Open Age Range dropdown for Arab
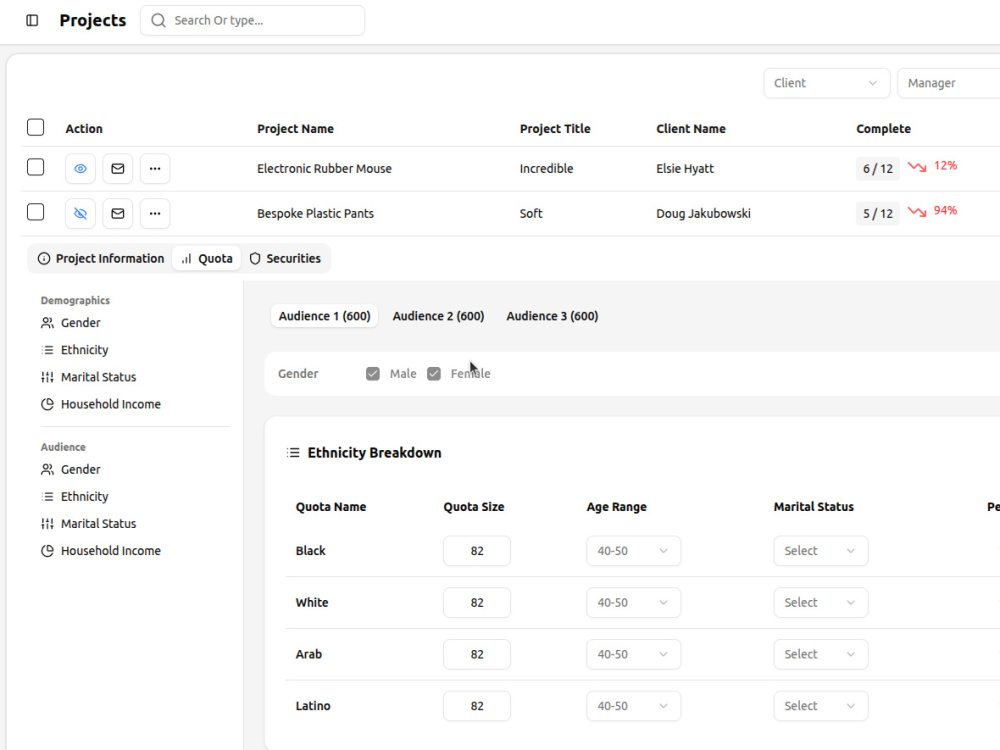Viewport: 1000px width, 750px height. tap(633, 654)
